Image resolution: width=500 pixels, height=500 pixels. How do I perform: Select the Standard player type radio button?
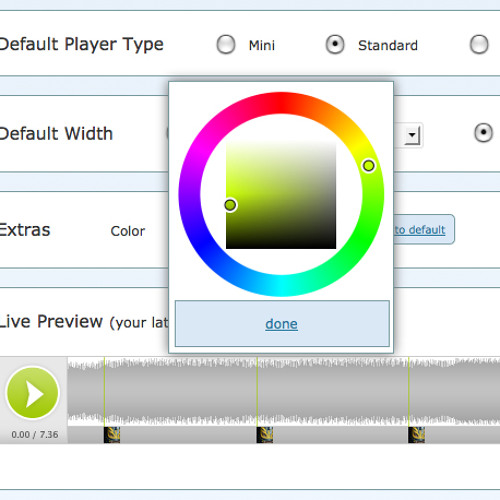(x=335, y=44)
